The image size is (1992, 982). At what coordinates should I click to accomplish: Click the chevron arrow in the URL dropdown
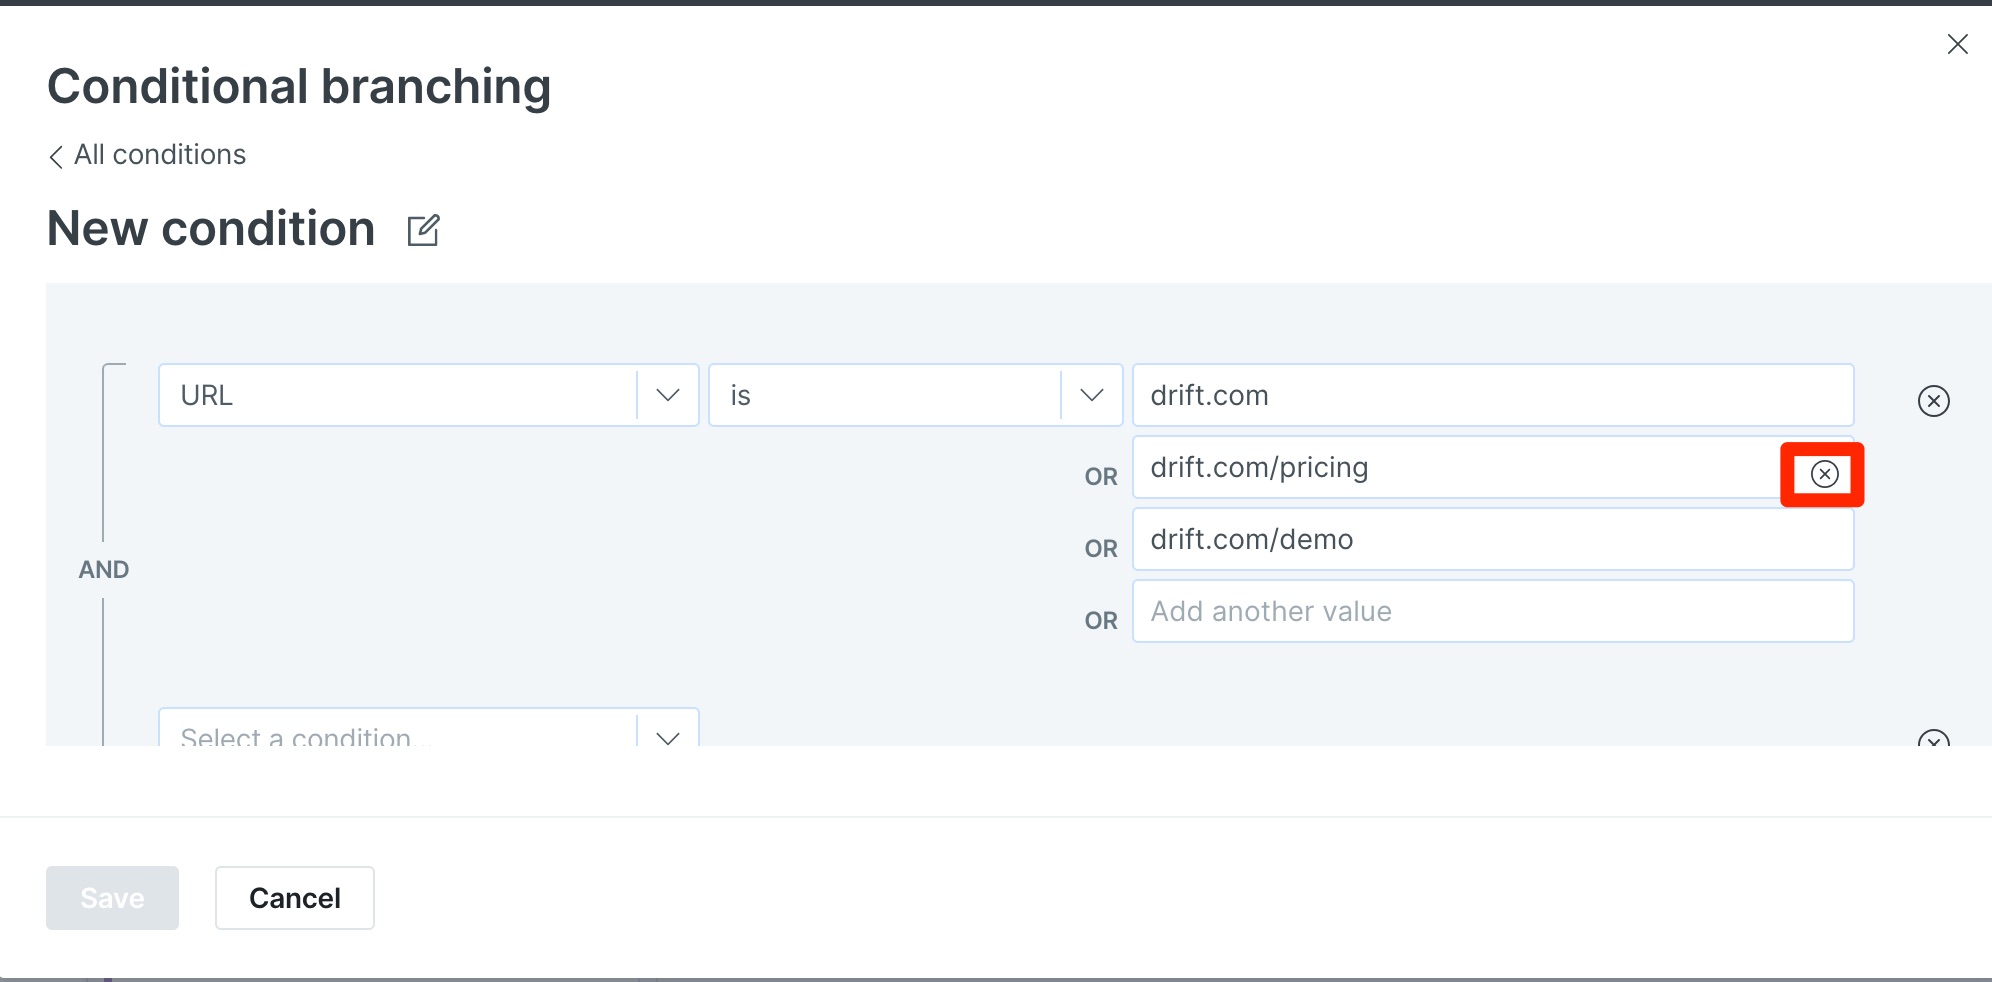(668, 395)
